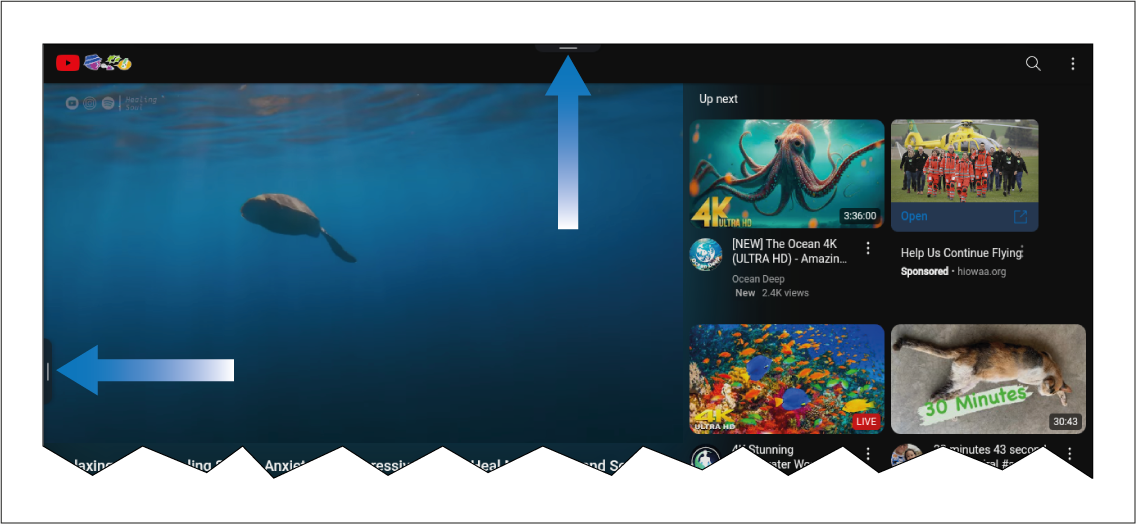This screenshot has height=524, width=1136.
Task: Open the live coral reef 4K video thumbnail
Action: (786, 378)
